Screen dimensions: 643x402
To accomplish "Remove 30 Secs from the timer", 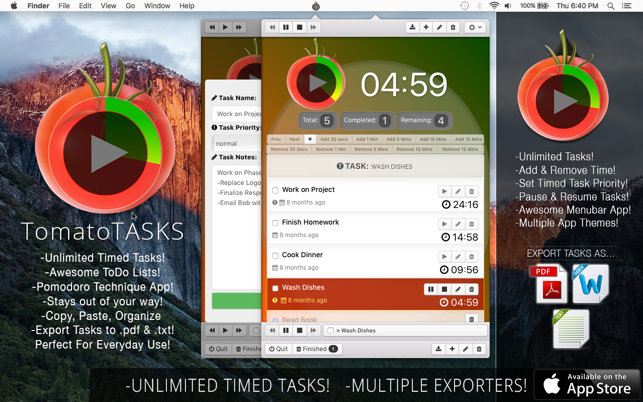I will [289, 149].
